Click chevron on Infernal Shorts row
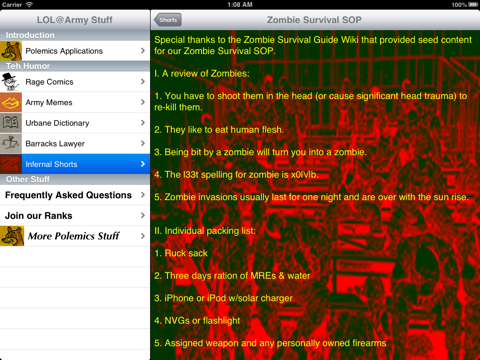Viewport: 480px width, 360px height. (143, 164)
